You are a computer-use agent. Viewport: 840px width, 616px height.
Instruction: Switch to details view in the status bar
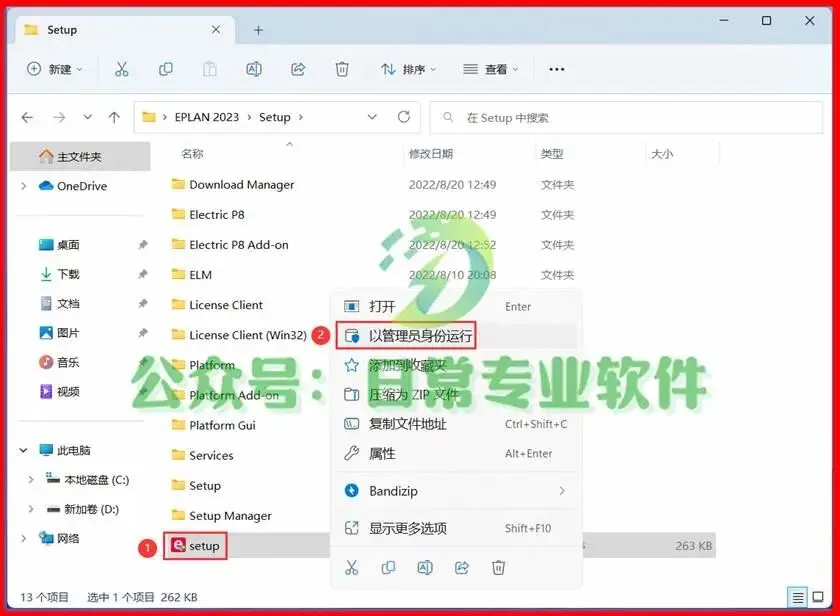point(798,597)
